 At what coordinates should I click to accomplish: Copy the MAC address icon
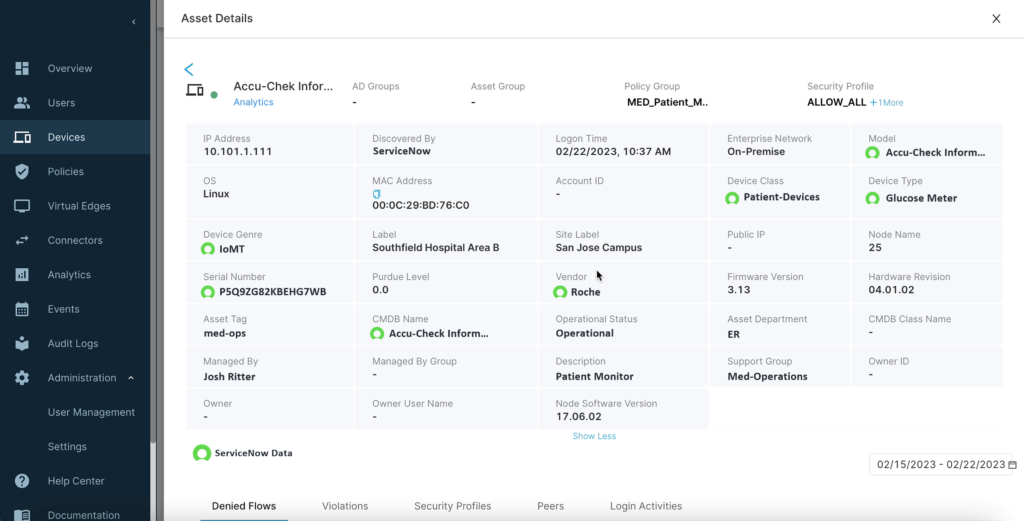377,193
